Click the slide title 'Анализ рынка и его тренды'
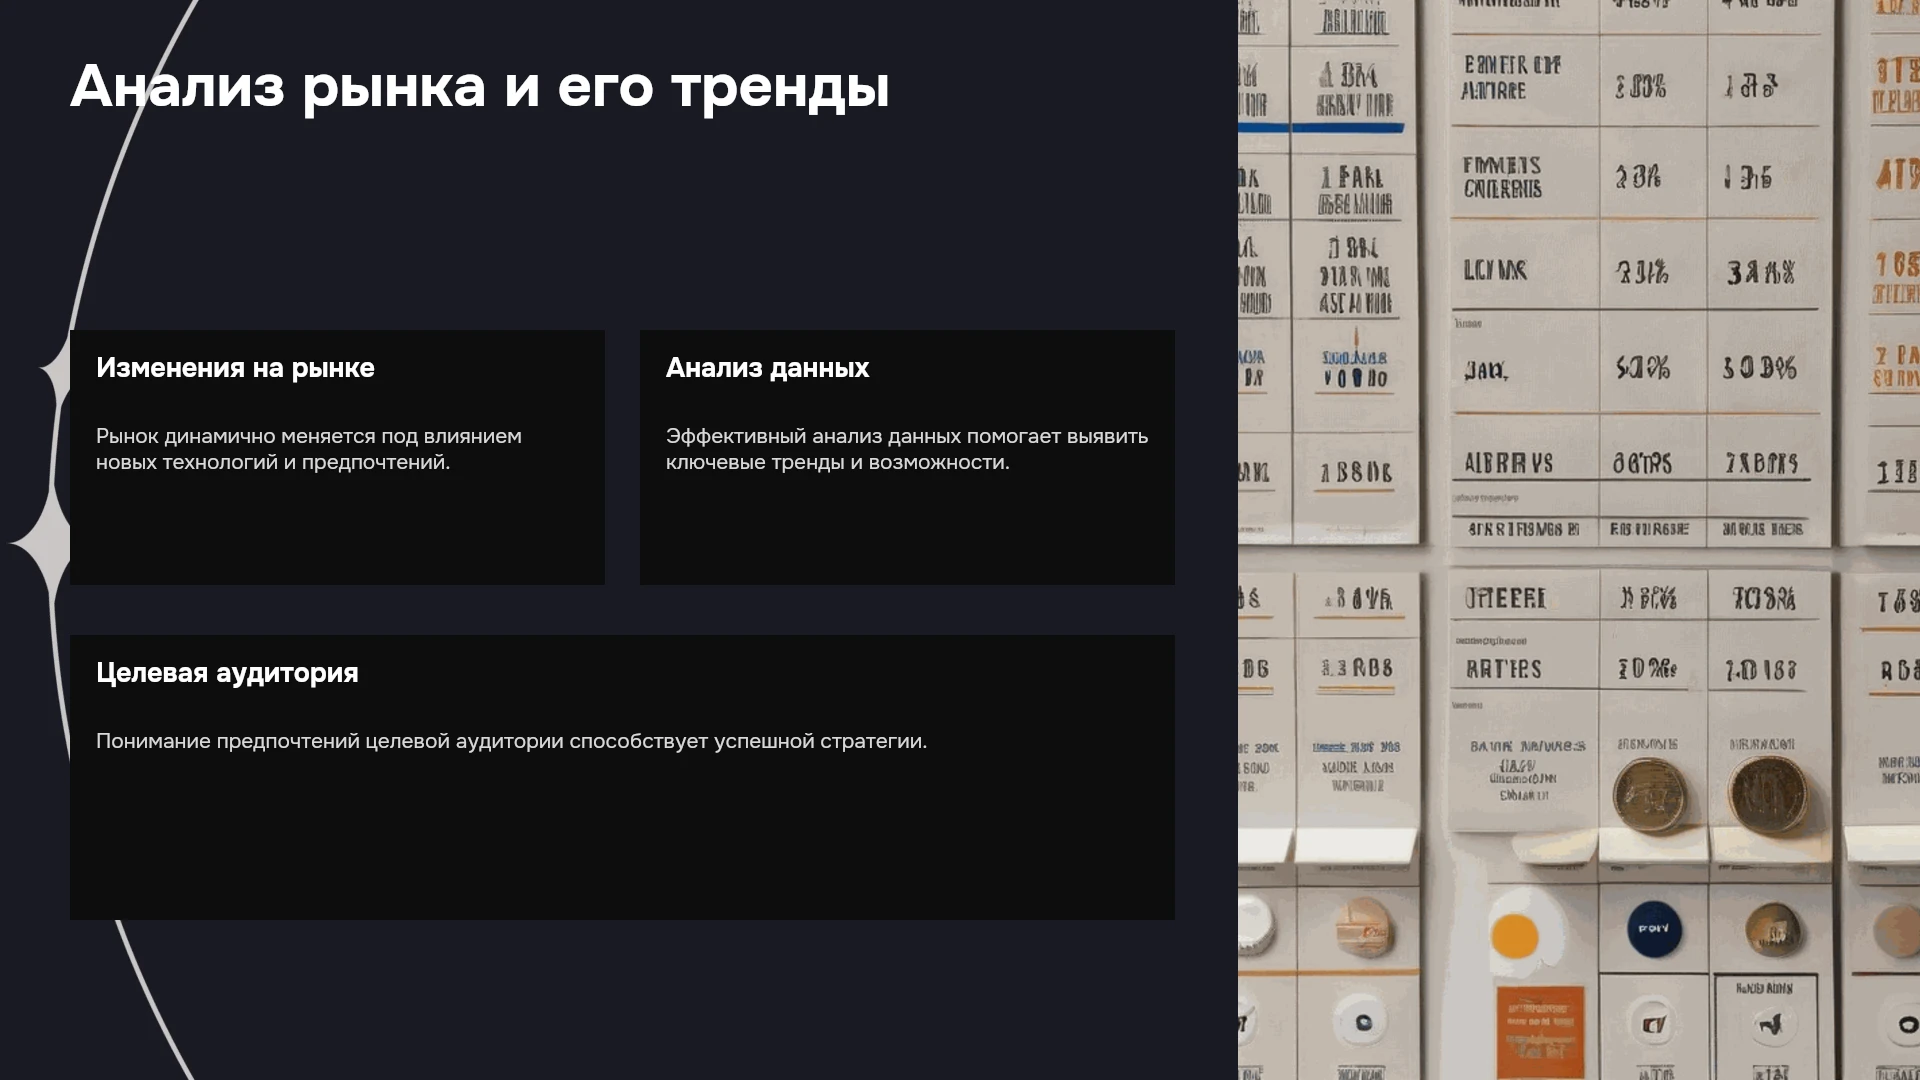This screenshot has height=1080, width=1920. 480,87
